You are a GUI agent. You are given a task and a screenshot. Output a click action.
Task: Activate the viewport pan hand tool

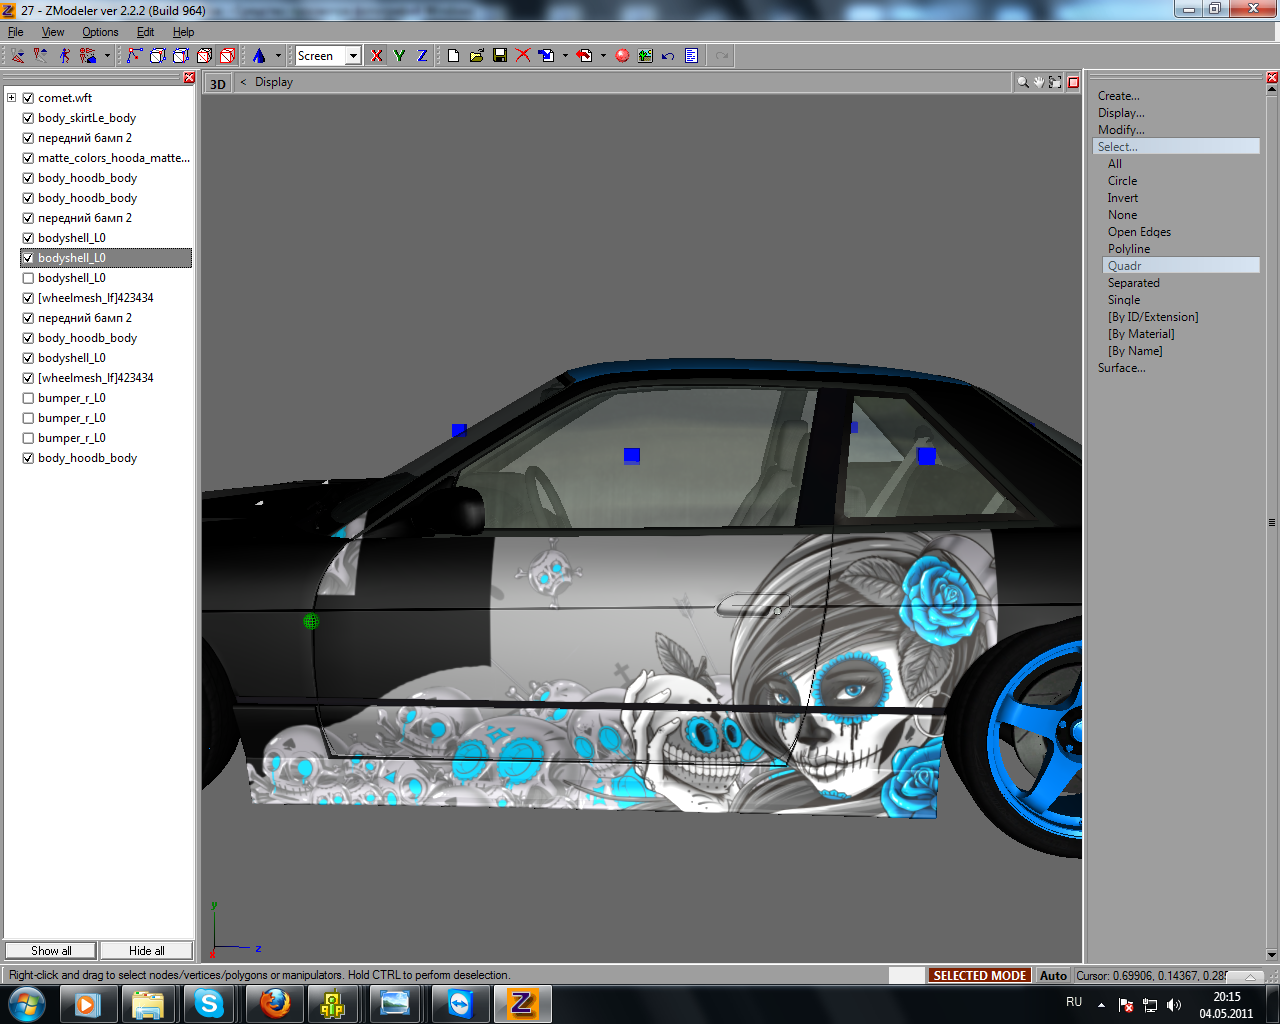pyautogui.click(x=1039, y=83)
